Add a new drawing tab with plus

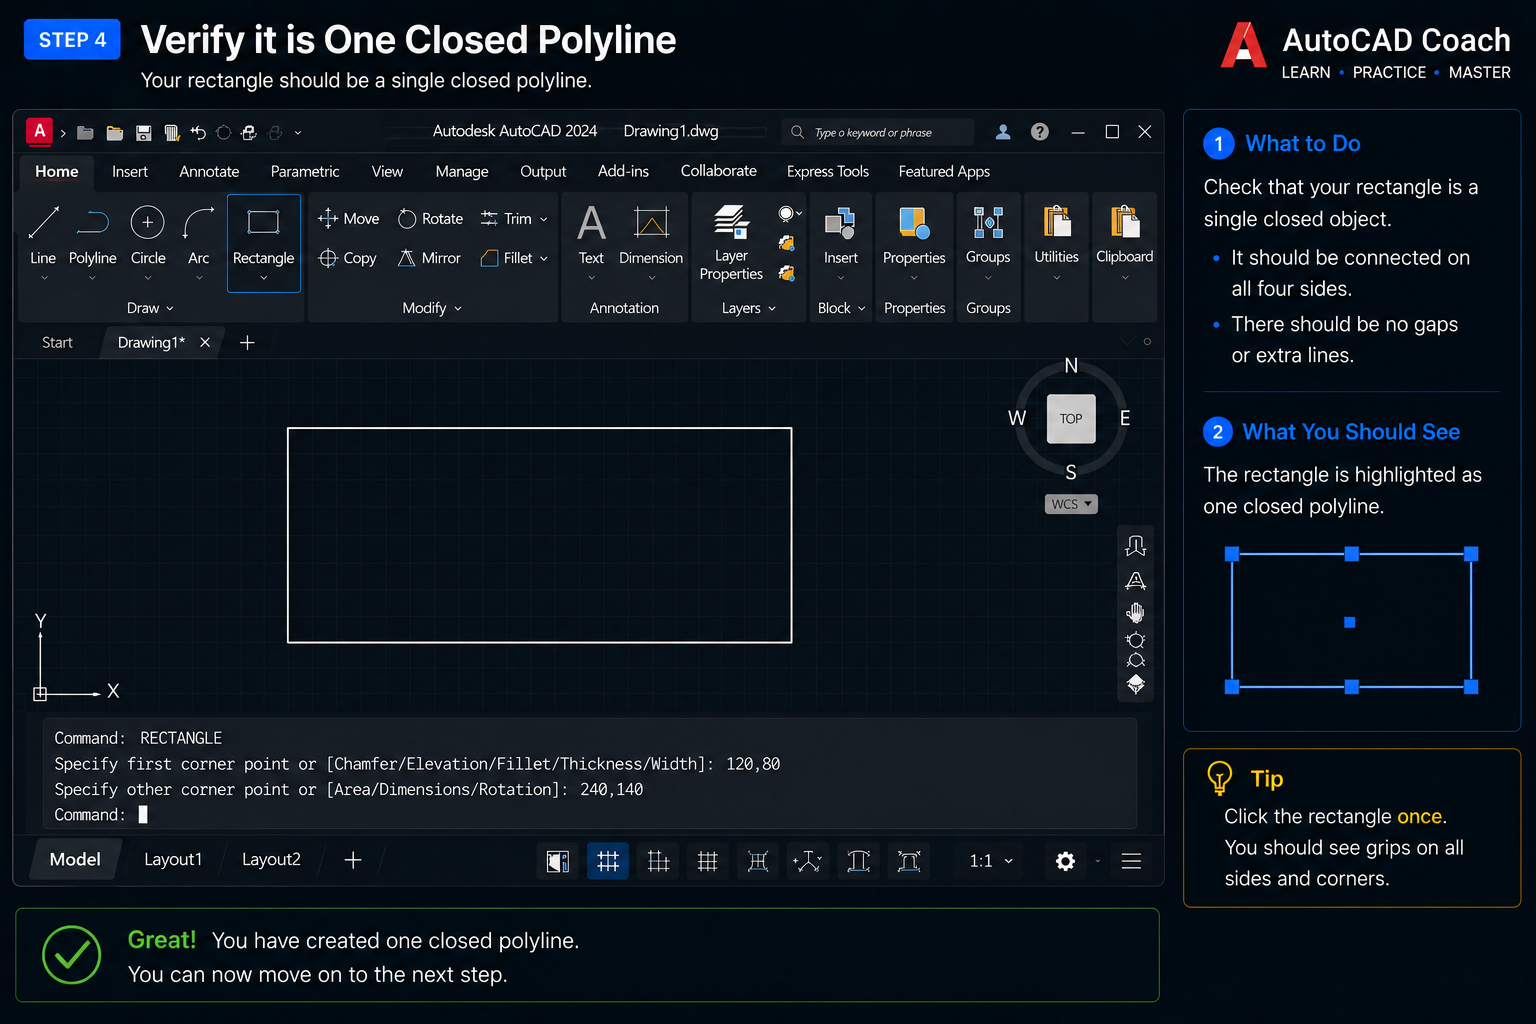247,343
